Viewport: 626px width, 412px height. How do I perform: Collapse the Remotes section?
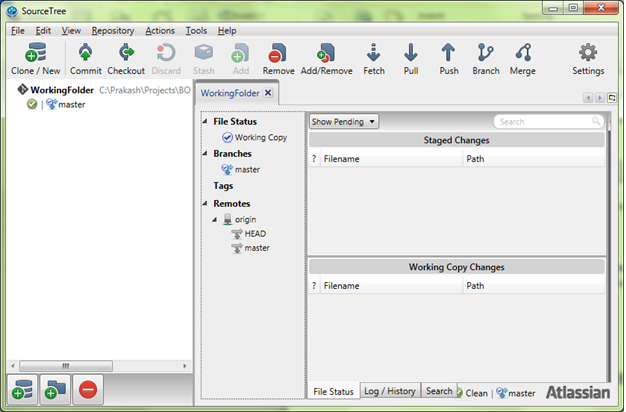[205, 204]
